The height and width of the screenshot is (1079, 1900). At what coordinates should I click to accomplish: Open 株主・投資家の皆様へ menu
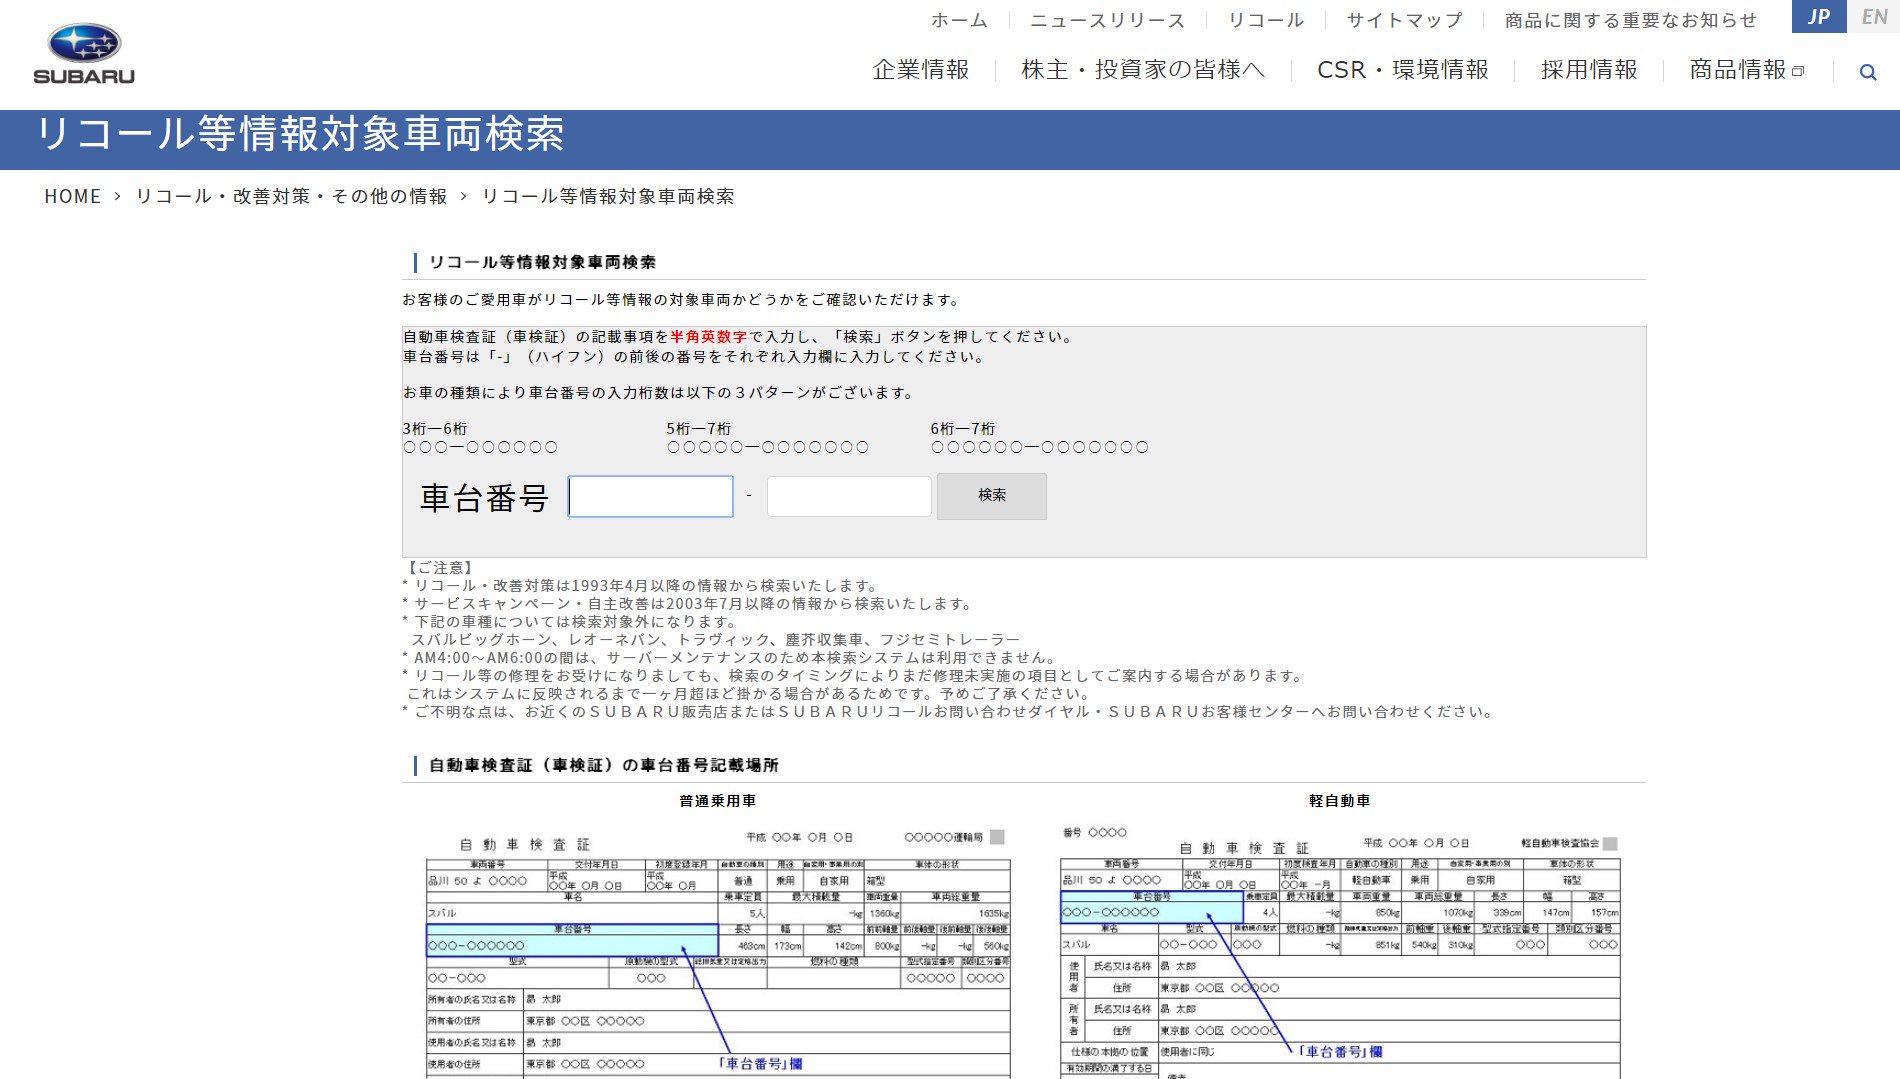1143,70
